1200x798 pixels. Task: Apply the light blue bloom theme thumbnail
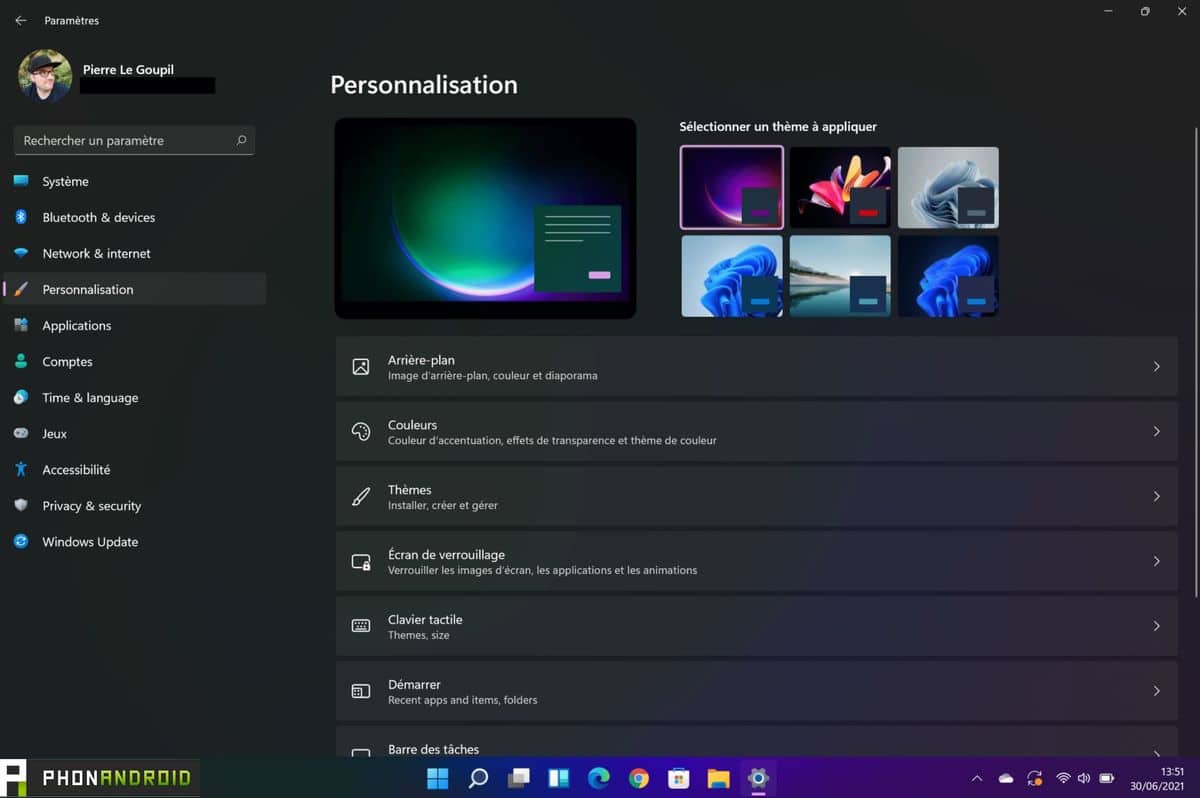point(732,276)
